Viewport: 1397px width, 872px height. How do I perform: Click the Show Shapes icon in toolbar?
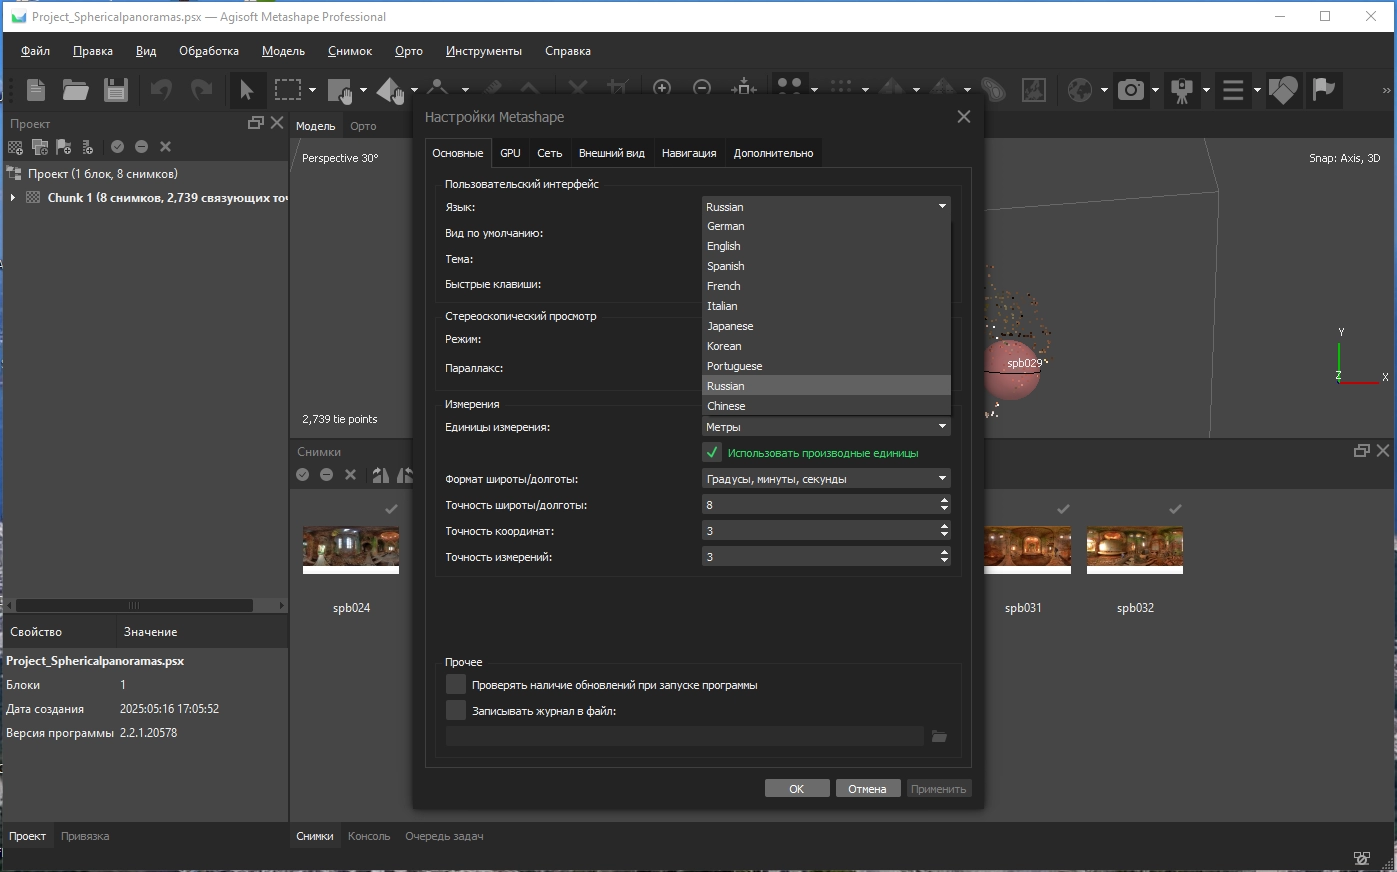[x=1283, y=90]
